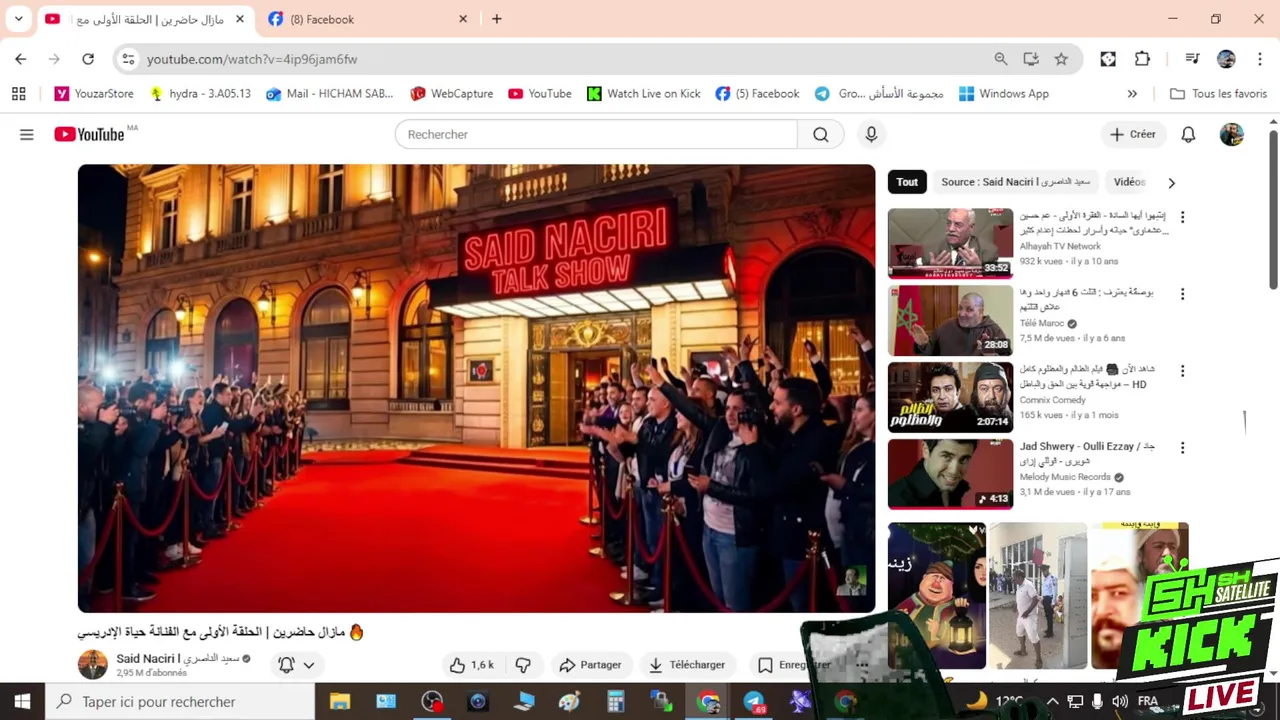This screenshot has height=720, width=1280.
Task: View site information icon in address bar
Action: click(128, 59)
